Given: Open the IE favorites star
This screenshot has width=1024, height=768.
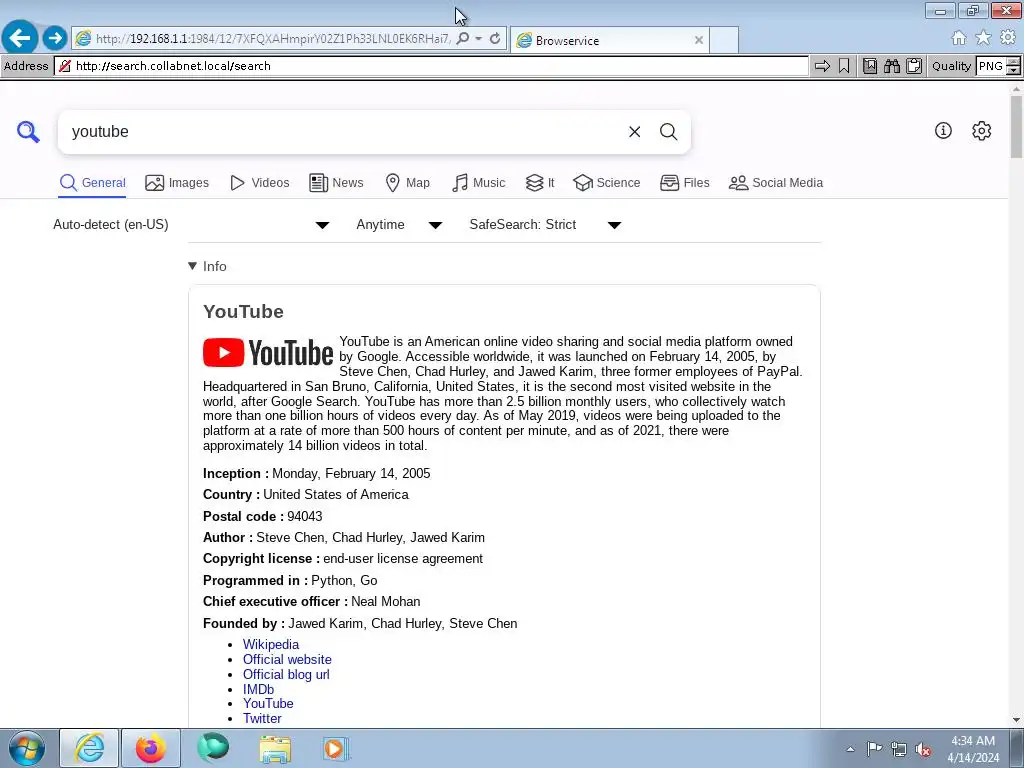Looking at the screenshot, I should 983,38.
